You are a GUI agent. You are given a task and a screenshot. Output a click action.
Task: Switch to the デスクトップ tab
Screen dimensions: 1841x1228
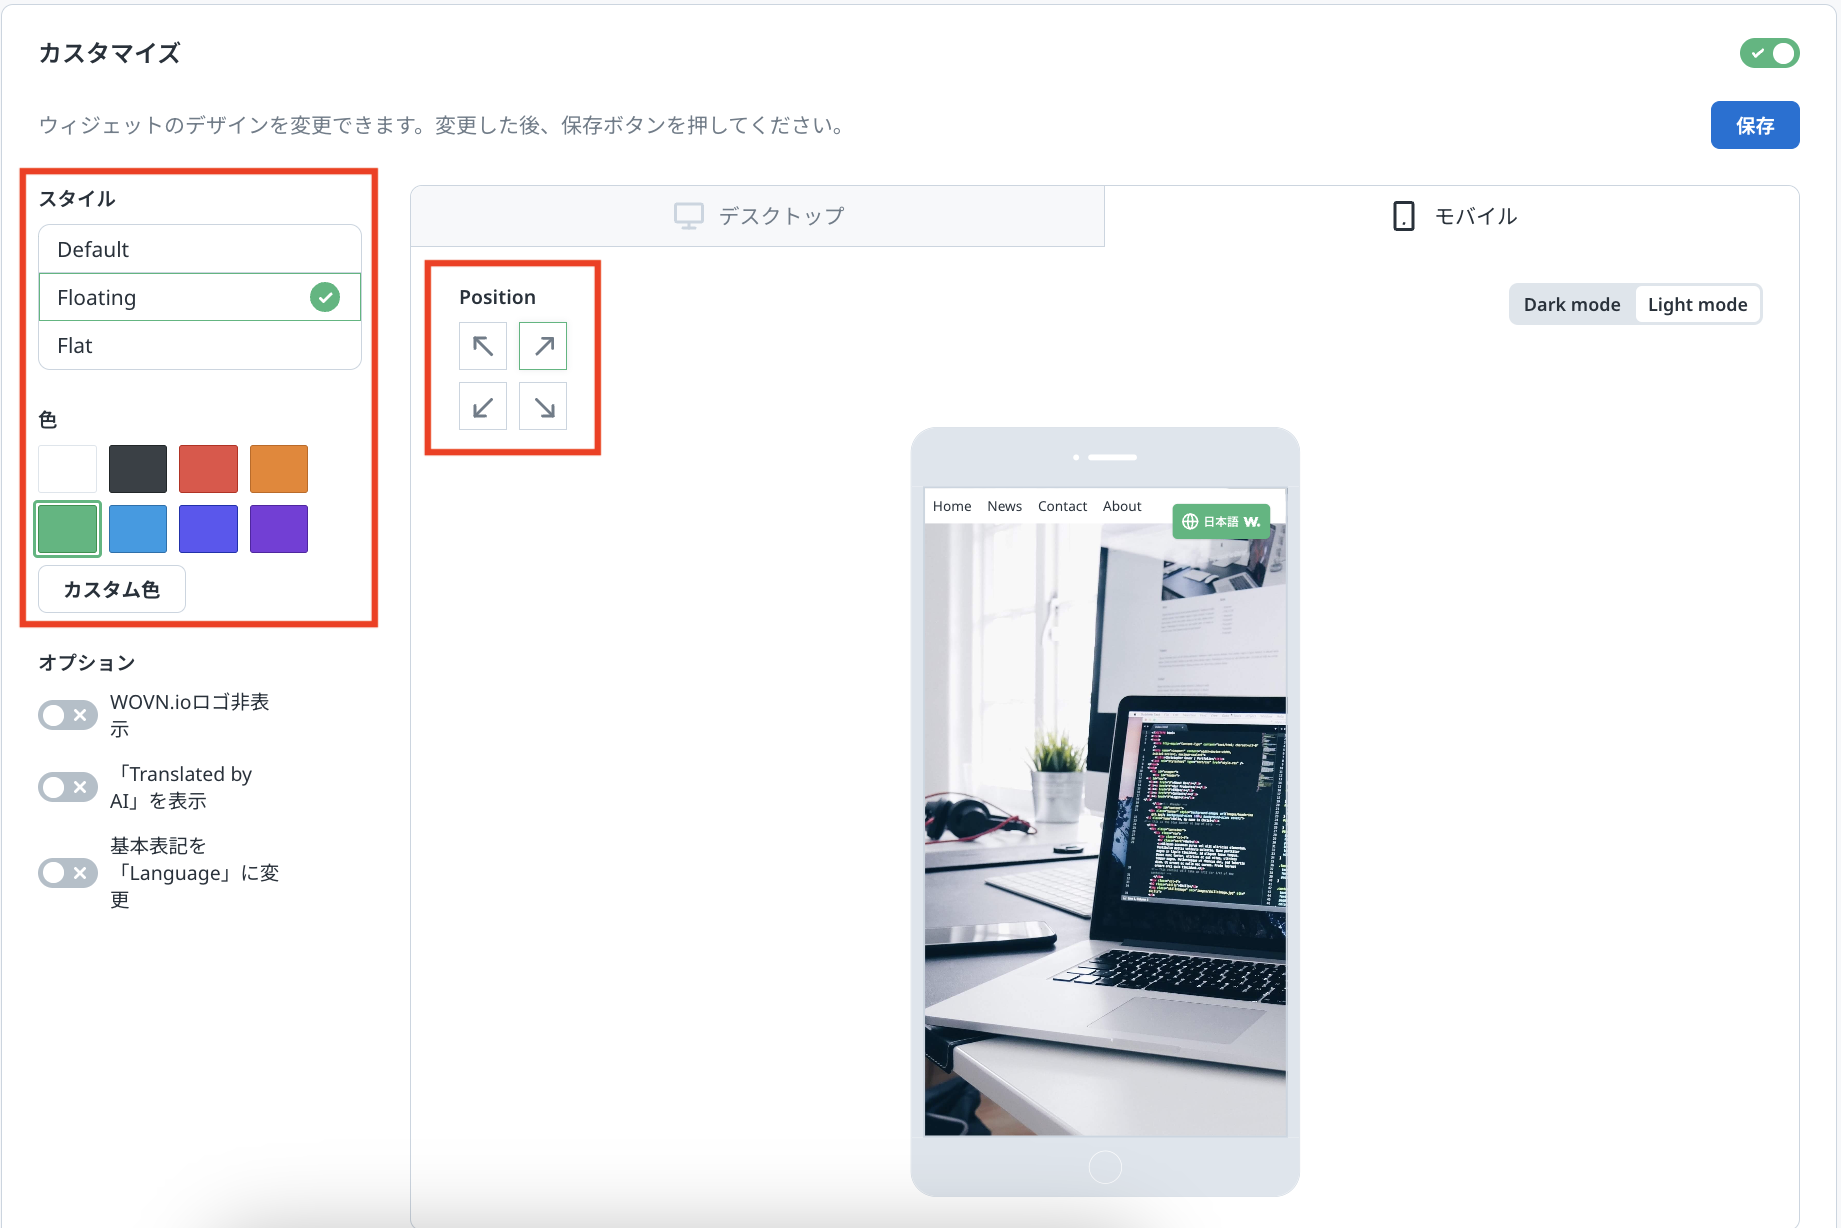758,216
